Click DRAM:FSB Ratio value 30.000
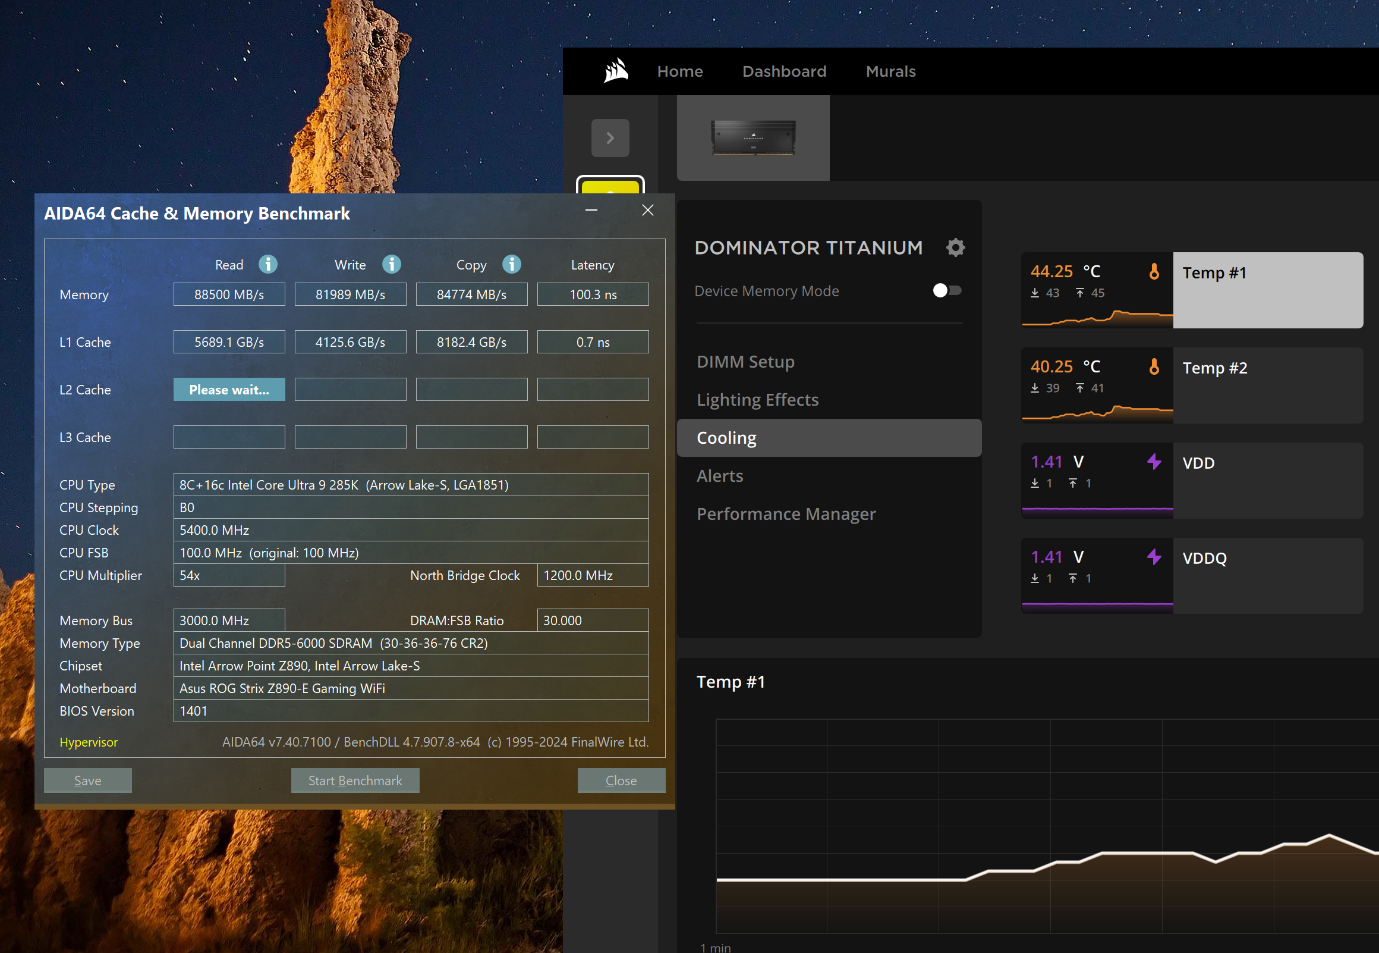 pos(593,620)
